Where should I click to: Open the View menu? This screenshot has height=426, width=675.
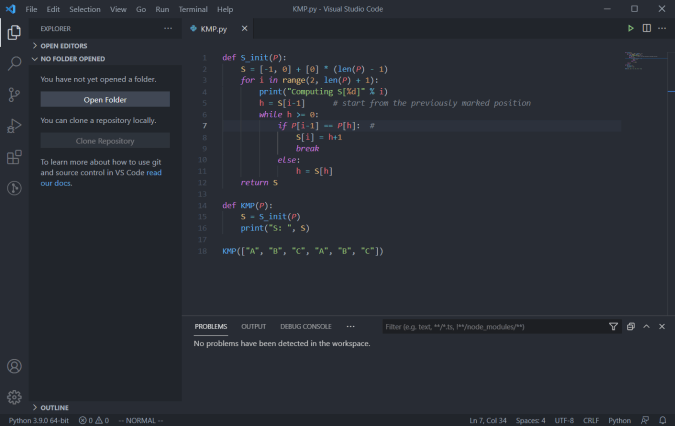118,9
